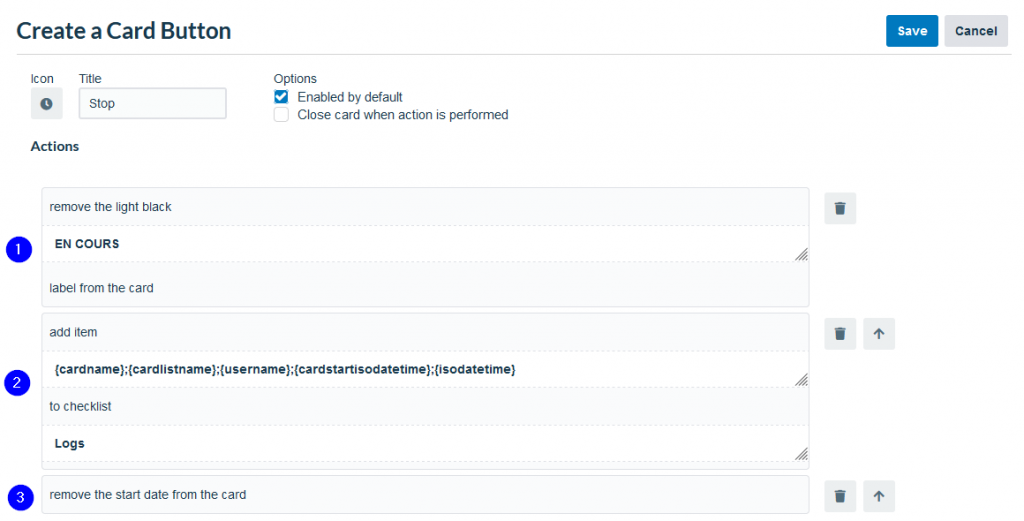
Task: Edit the EN COURS label field
Action: click(426, 244)
